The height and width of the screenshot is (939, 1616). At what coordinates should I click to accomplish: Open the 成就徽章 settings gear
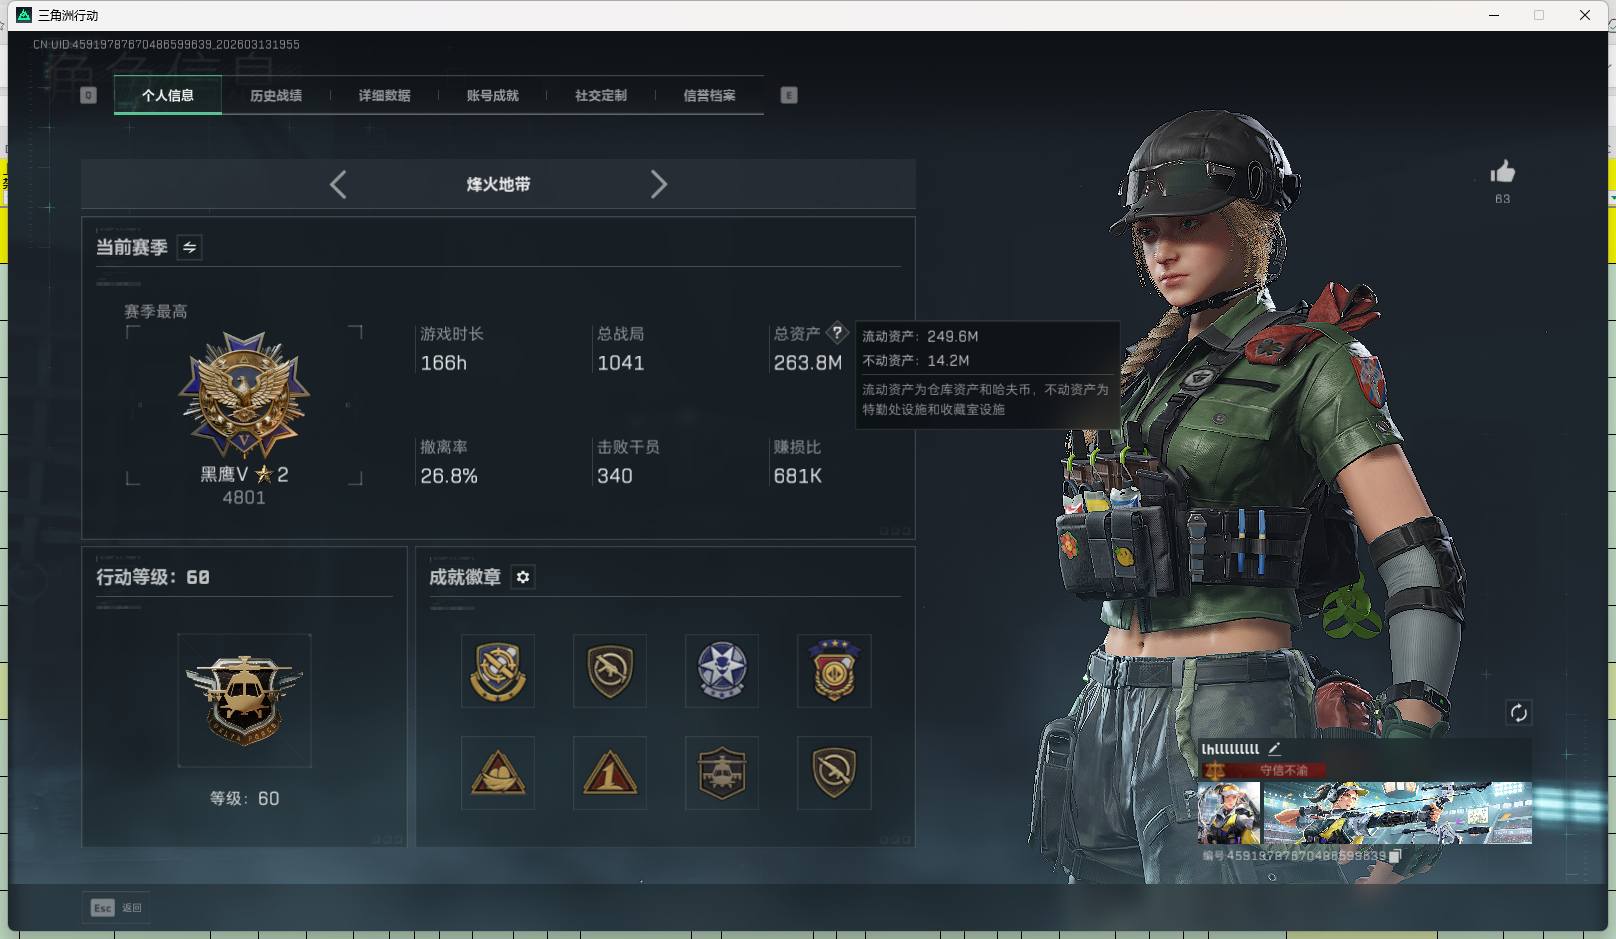coord(522,577)
